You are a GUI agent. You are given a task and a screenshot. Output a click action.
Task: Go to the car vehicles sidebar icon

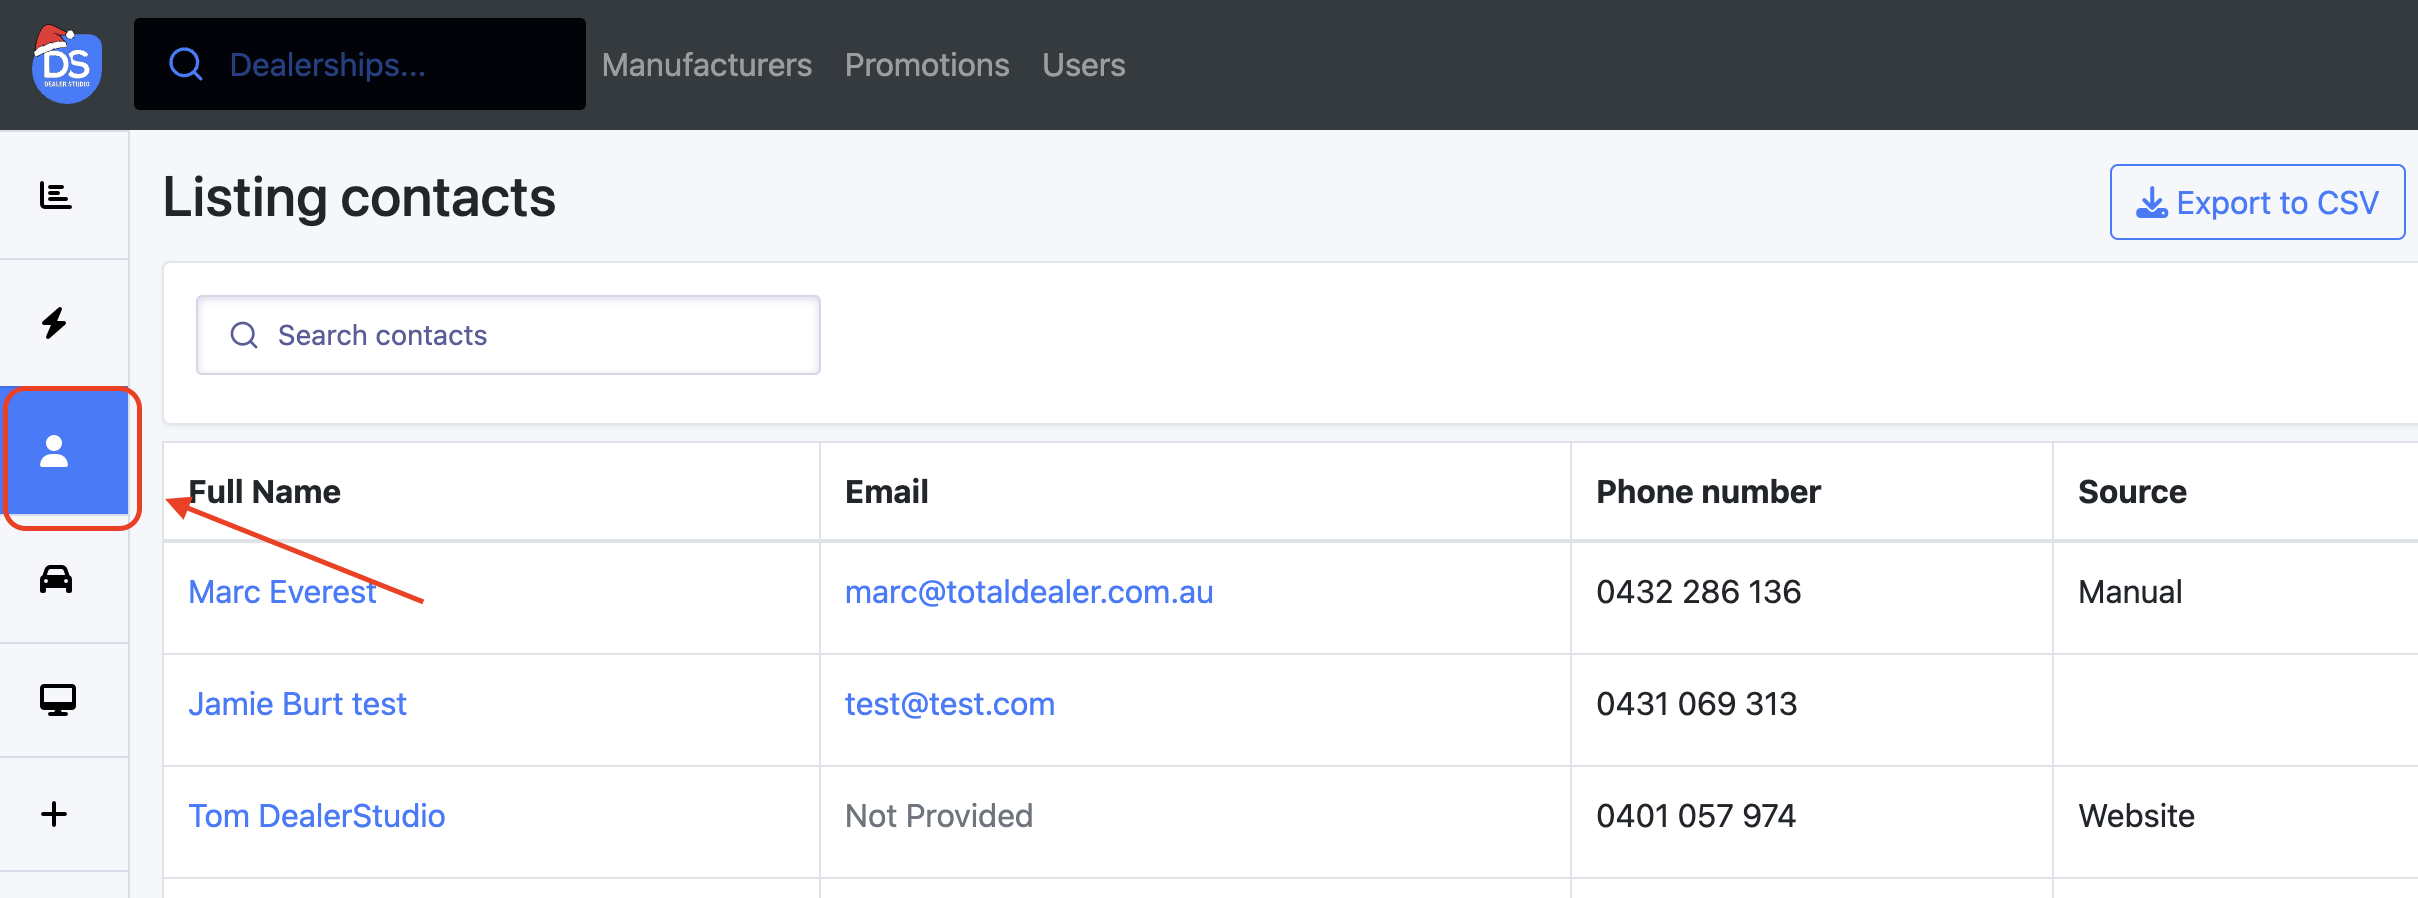(x=56, y=579)
